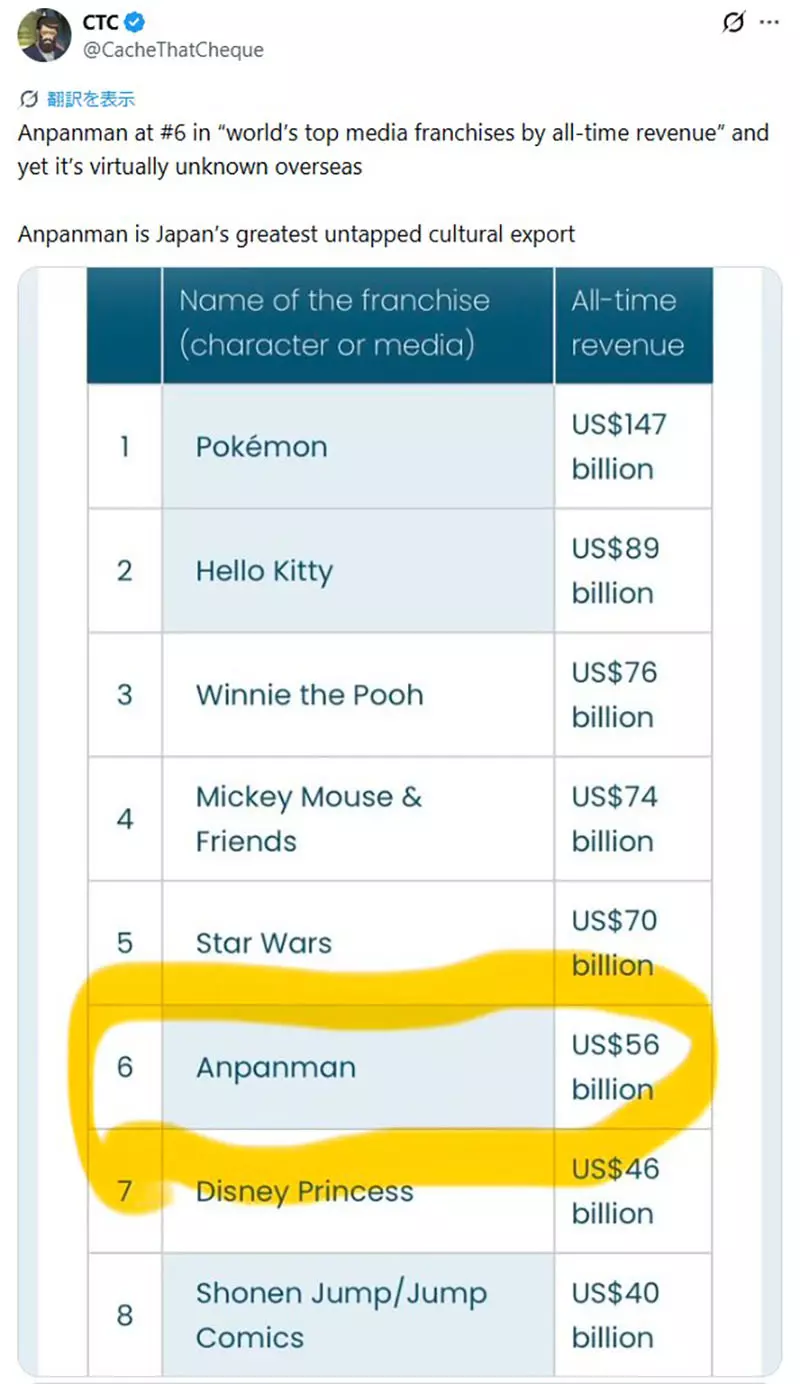The image size is (800, 1384).
Task: Click the 'Name of the franchise' header cell
Action: tap(334, 322)
